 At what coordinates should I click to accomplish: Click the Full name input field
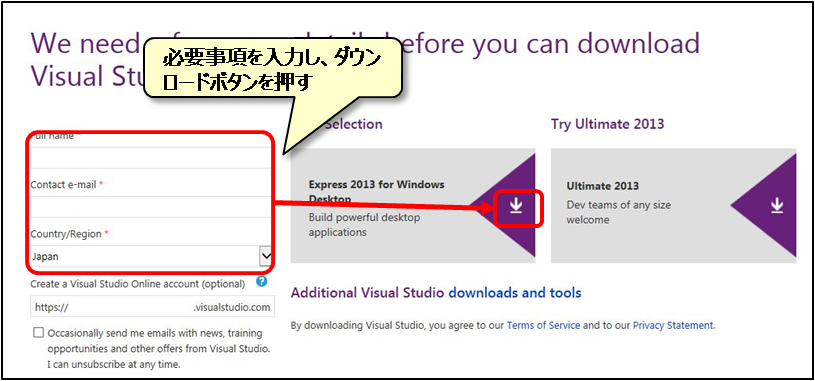152,157
